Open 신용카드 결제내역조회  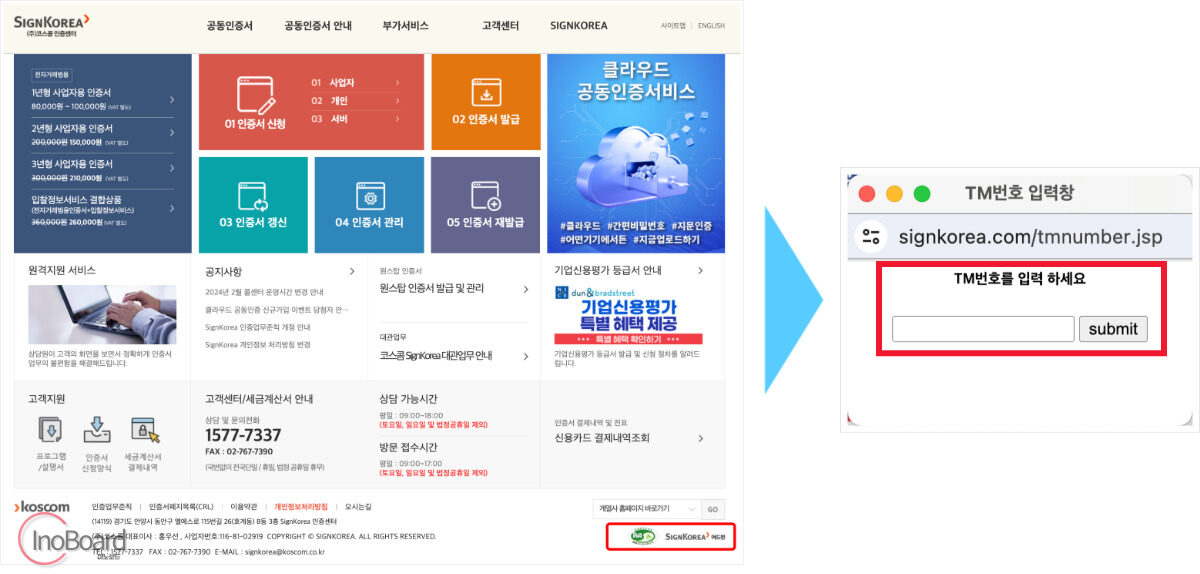click(629, 438)
